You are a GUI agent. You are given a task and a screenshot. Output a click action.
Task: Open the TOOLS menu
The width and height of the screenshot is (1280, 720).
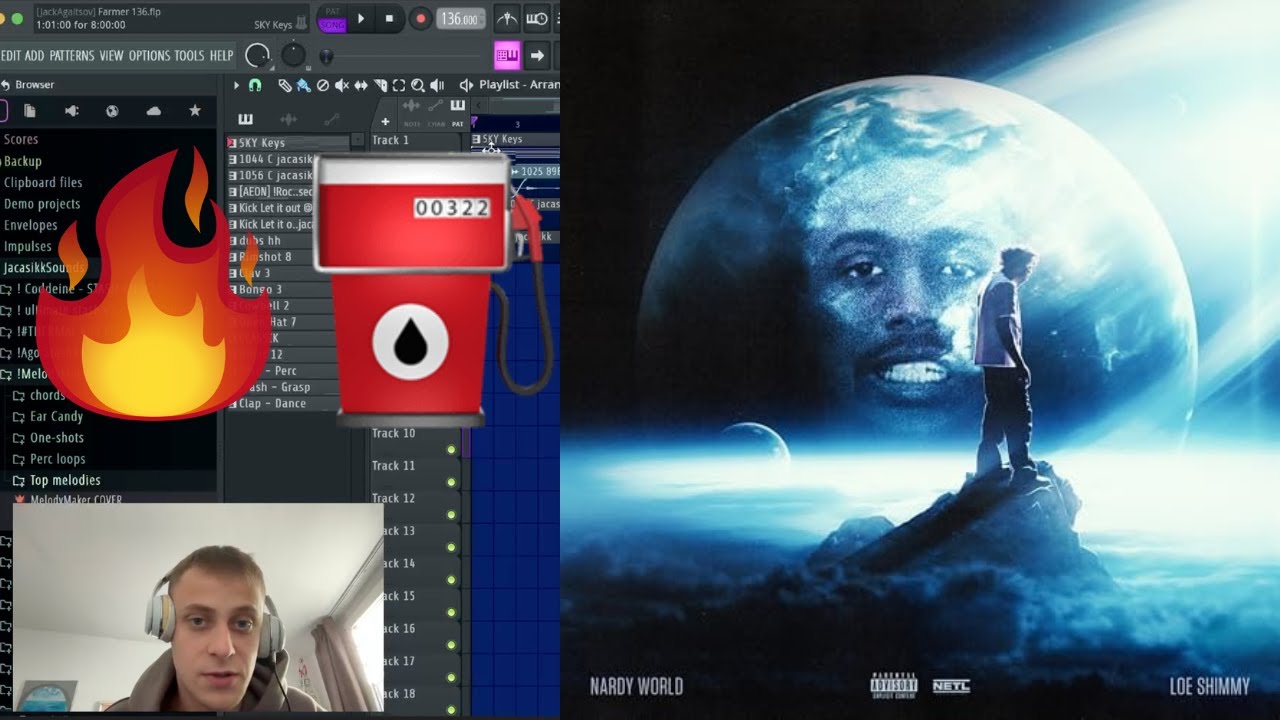tap(189, 56)
